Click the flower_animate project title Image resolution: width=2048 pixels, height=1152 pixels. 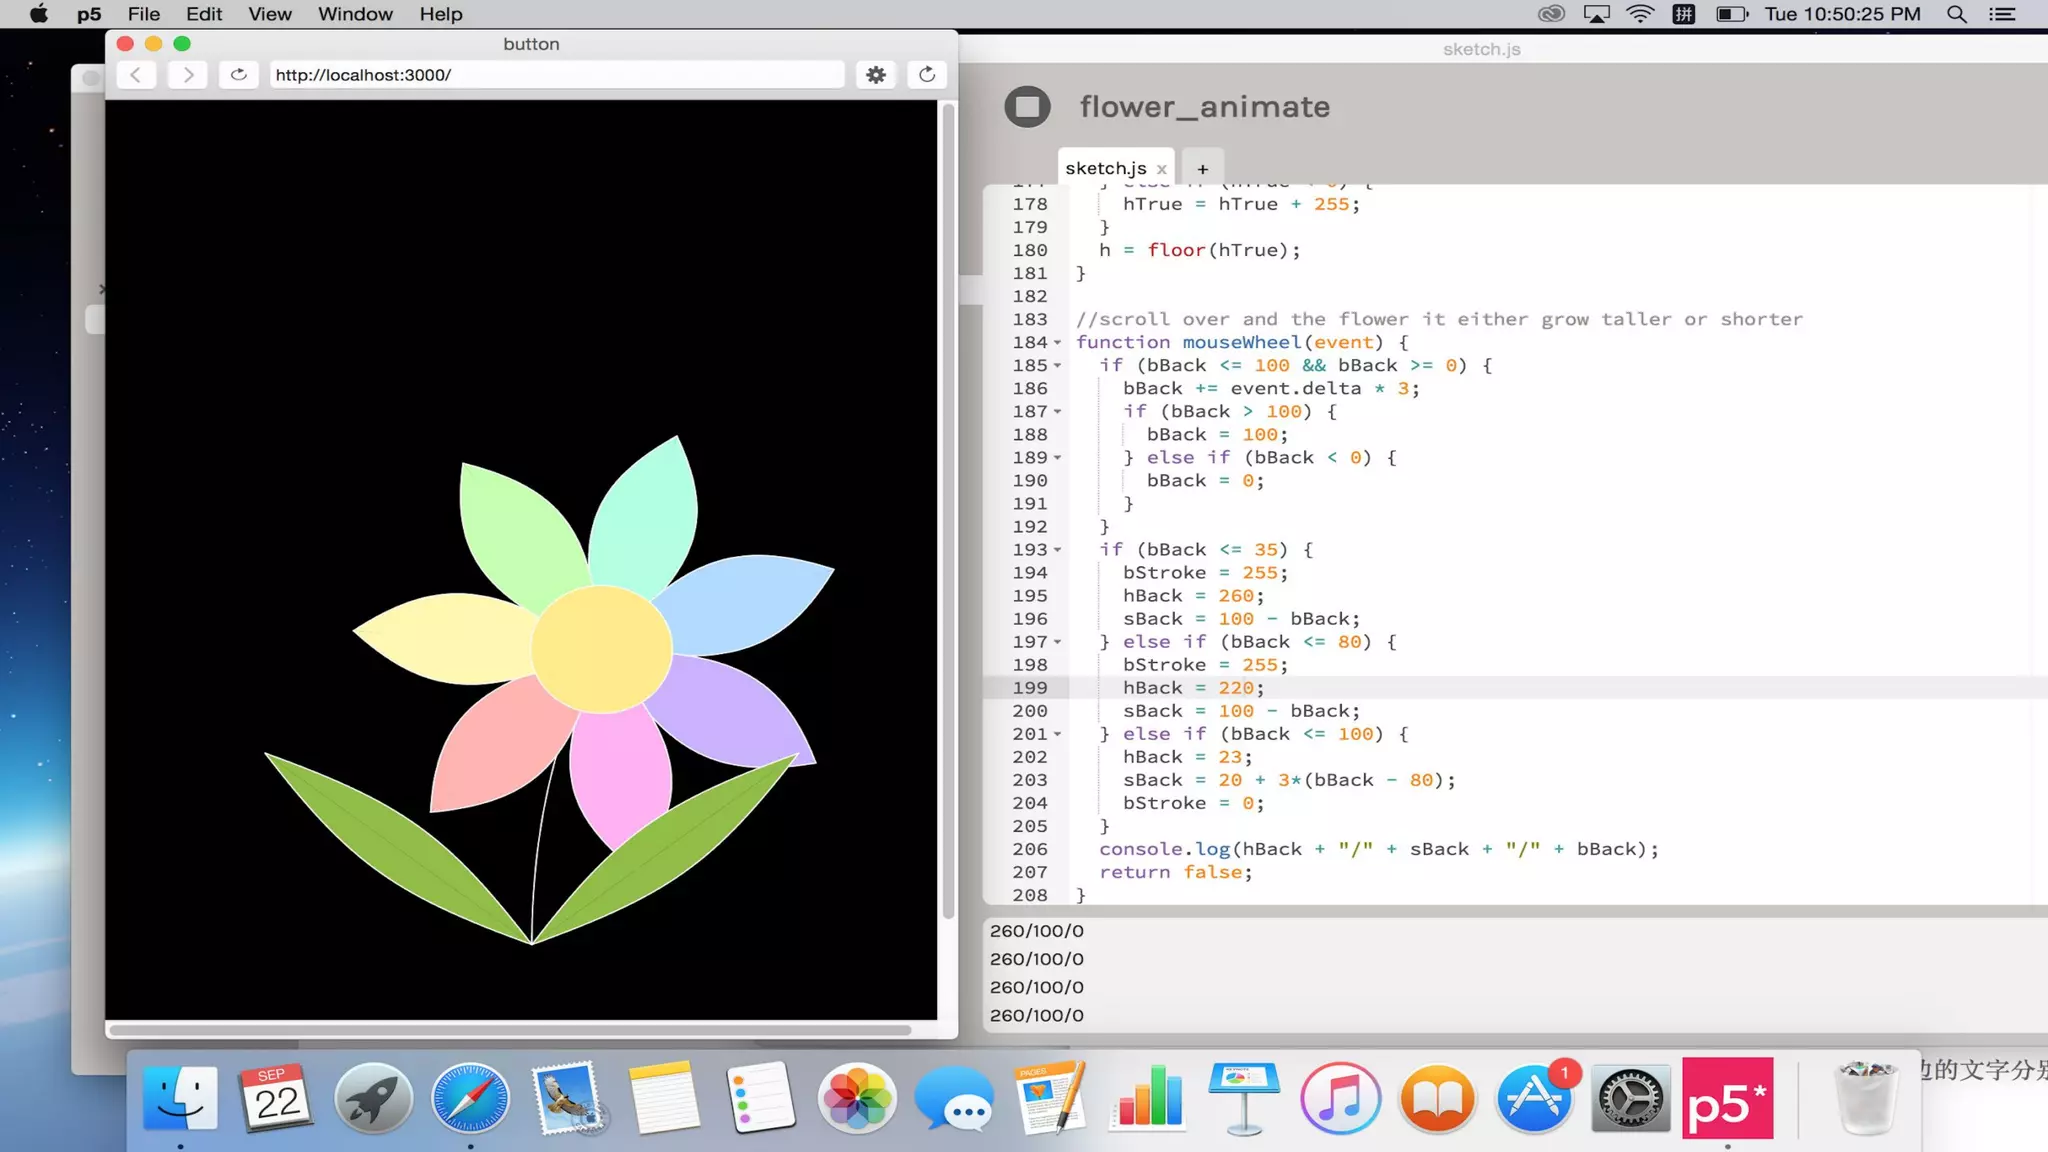pos(1204,107)
